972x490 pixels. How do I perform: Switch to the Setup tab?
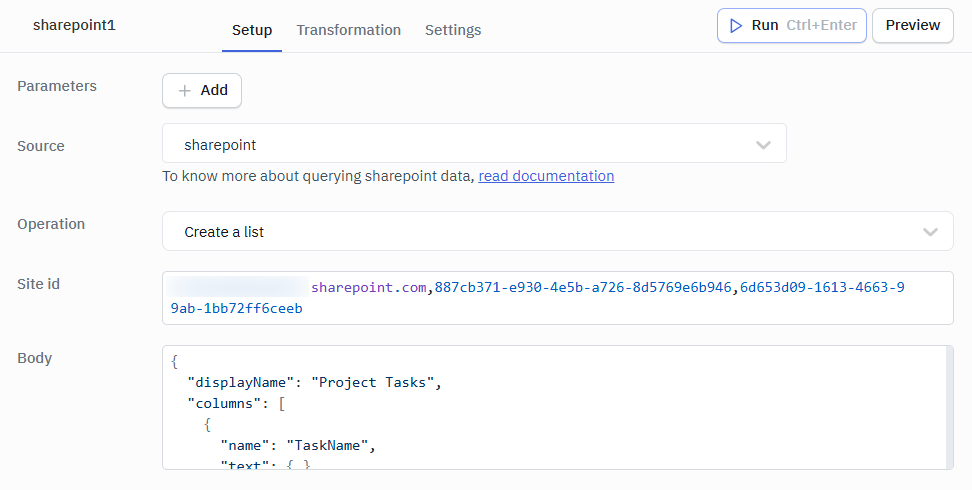tap(252, 30)
